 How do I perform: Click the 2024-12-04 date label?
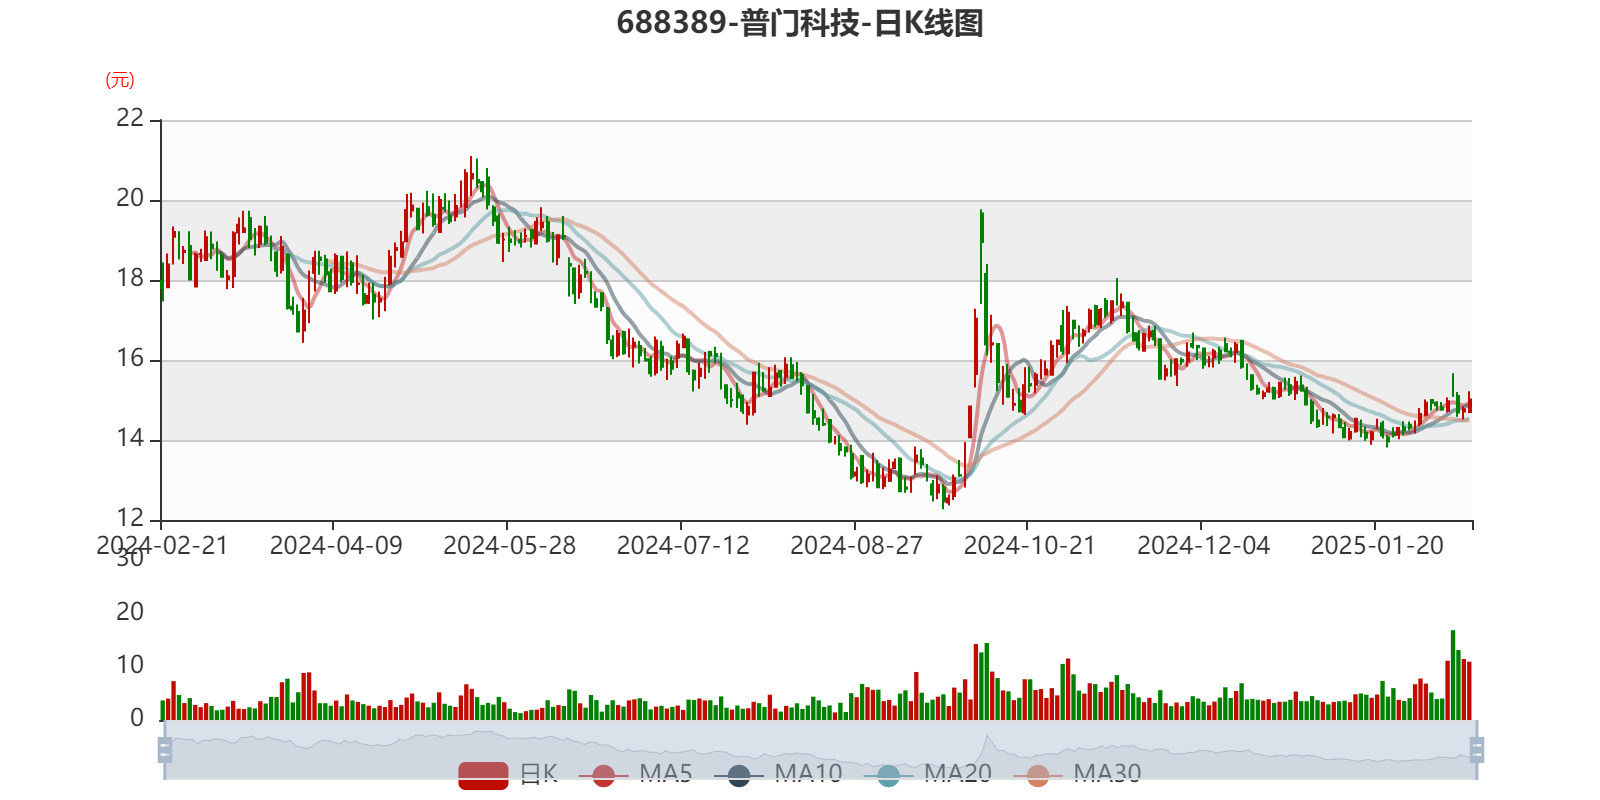1203,545
